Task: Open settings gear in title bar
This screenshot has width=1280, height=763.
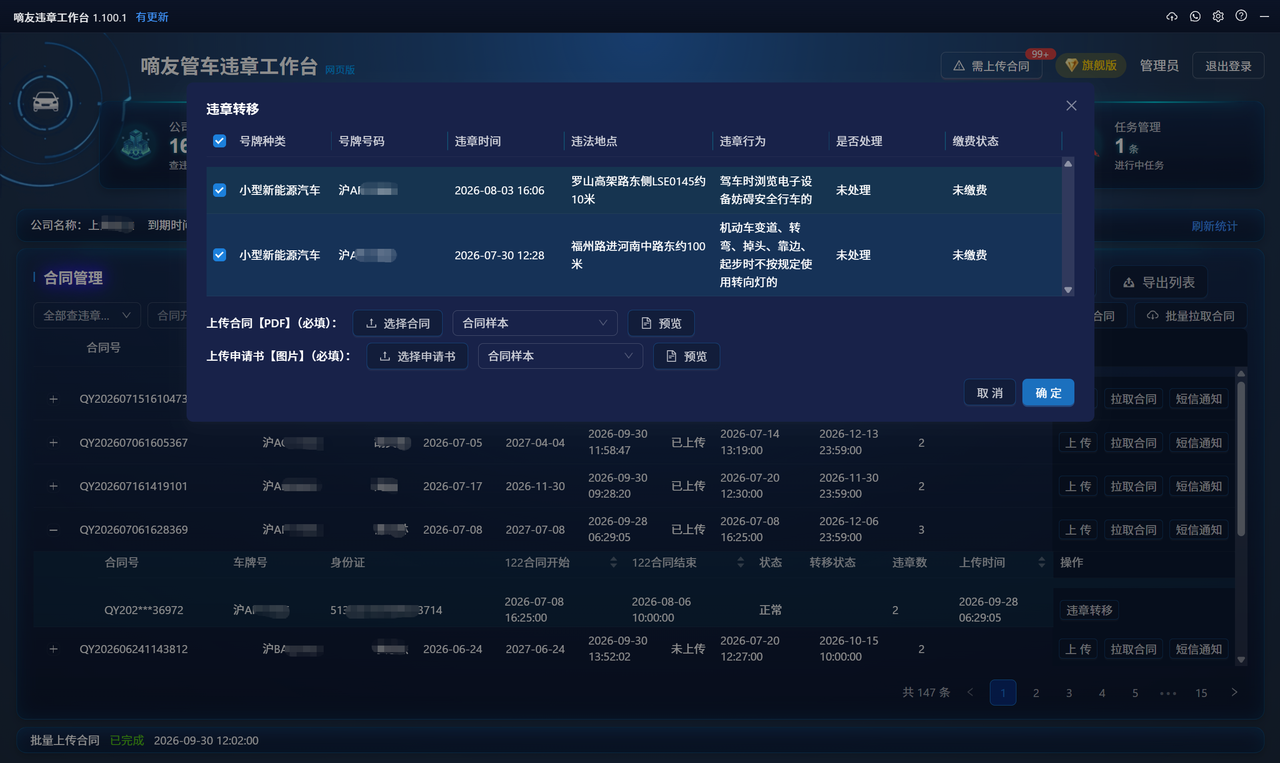Action: 1218,16
